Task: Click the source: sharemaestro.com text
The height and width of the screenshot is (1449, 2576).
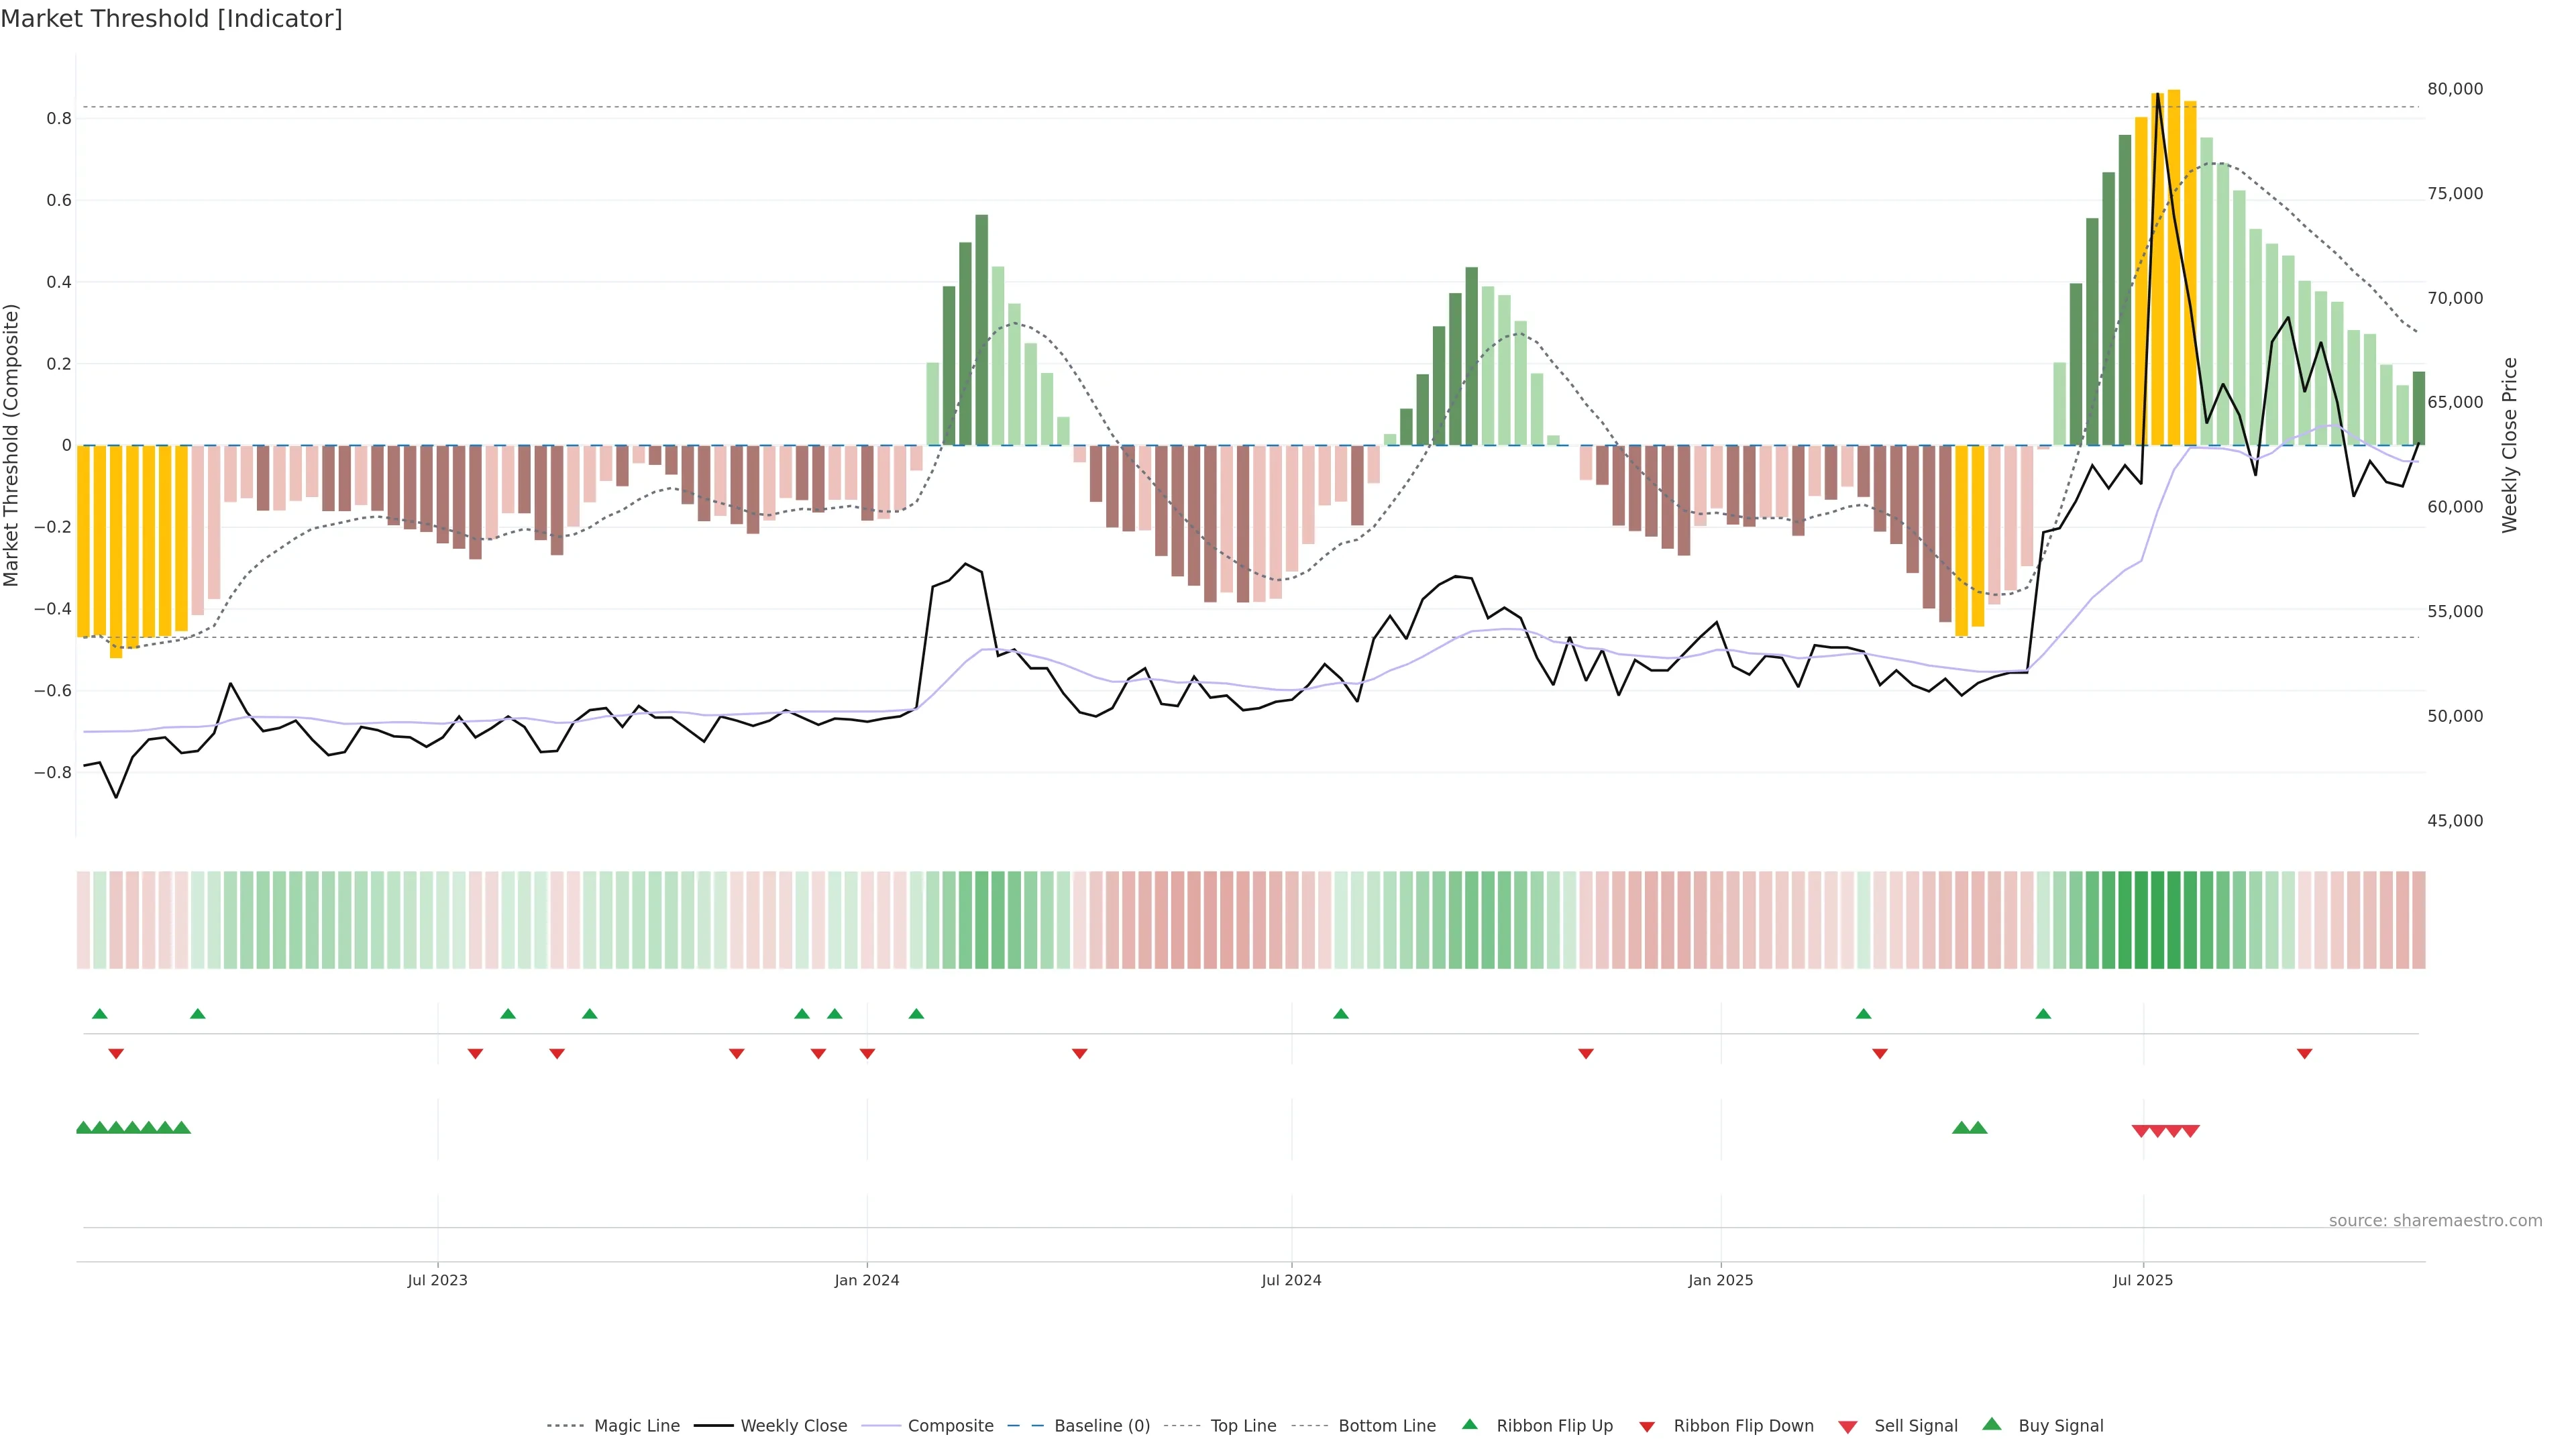Action: (2435, 1221)
